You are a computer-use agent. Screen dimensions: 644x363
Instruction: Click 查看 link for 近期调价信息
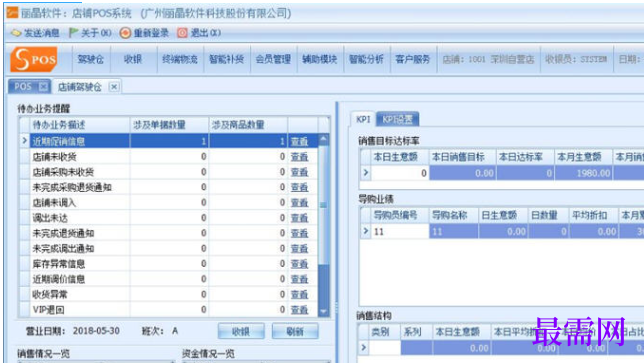click(299, 279)
